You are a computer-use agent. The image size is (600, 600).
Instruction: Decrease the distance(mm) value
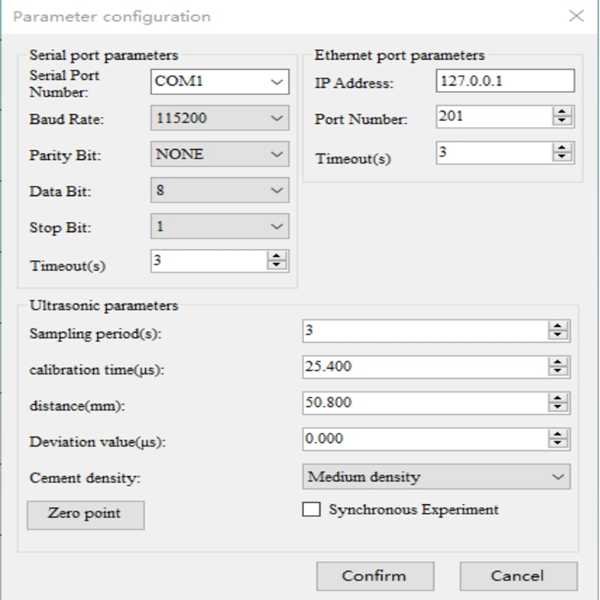point(558,408)
